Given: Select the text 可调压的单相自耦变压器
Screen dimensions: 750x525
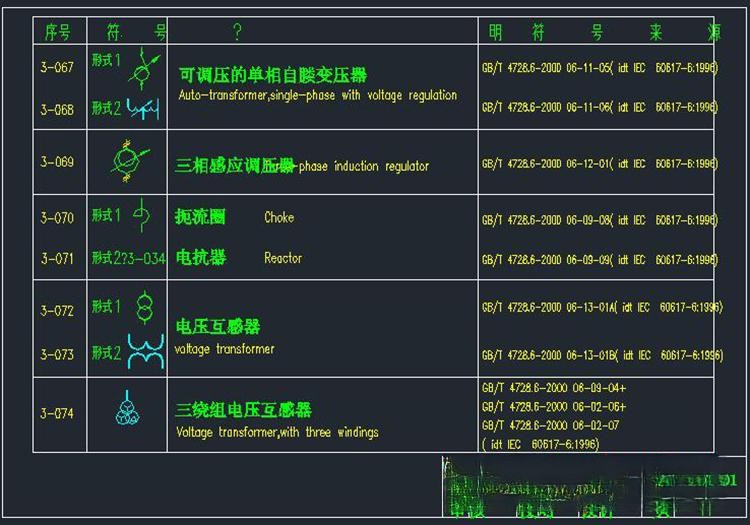Looking at the screenshot, I should [273, 75].
